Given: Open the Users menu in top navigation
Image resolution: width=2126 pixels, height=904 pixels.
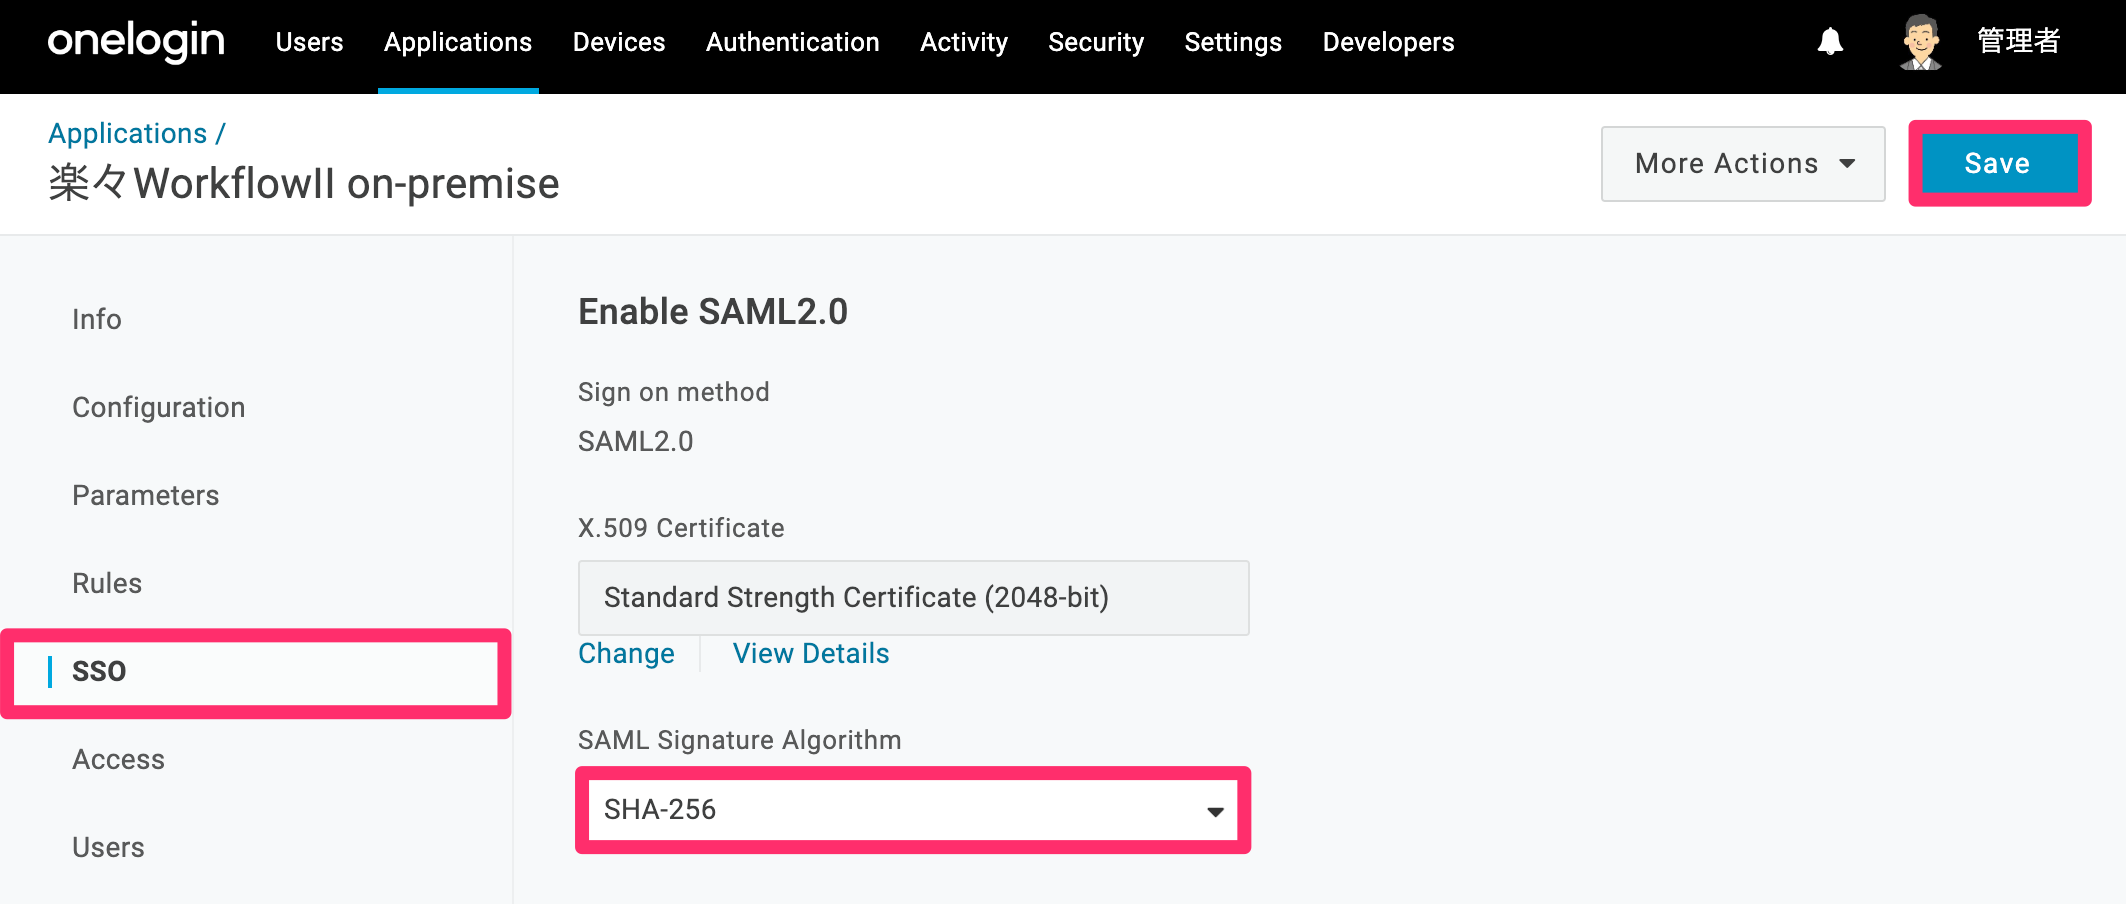Looking at the screenshot, I should point(309,42).
